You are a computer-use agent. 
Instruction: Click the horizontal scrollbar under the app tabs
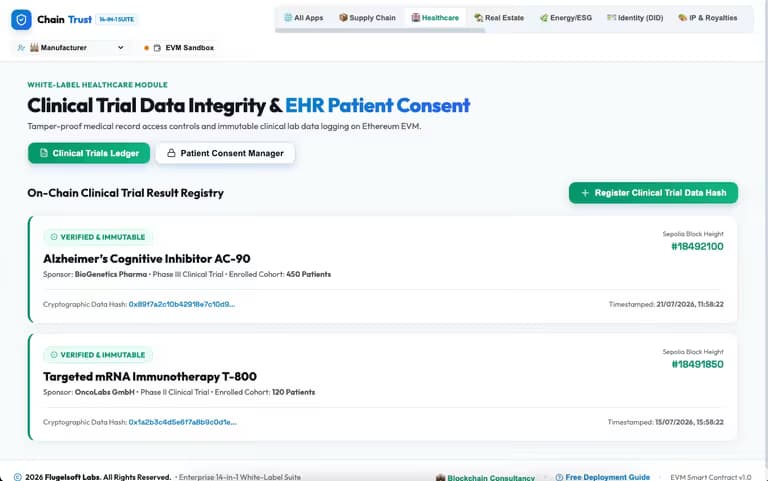[x=380, y=30]
